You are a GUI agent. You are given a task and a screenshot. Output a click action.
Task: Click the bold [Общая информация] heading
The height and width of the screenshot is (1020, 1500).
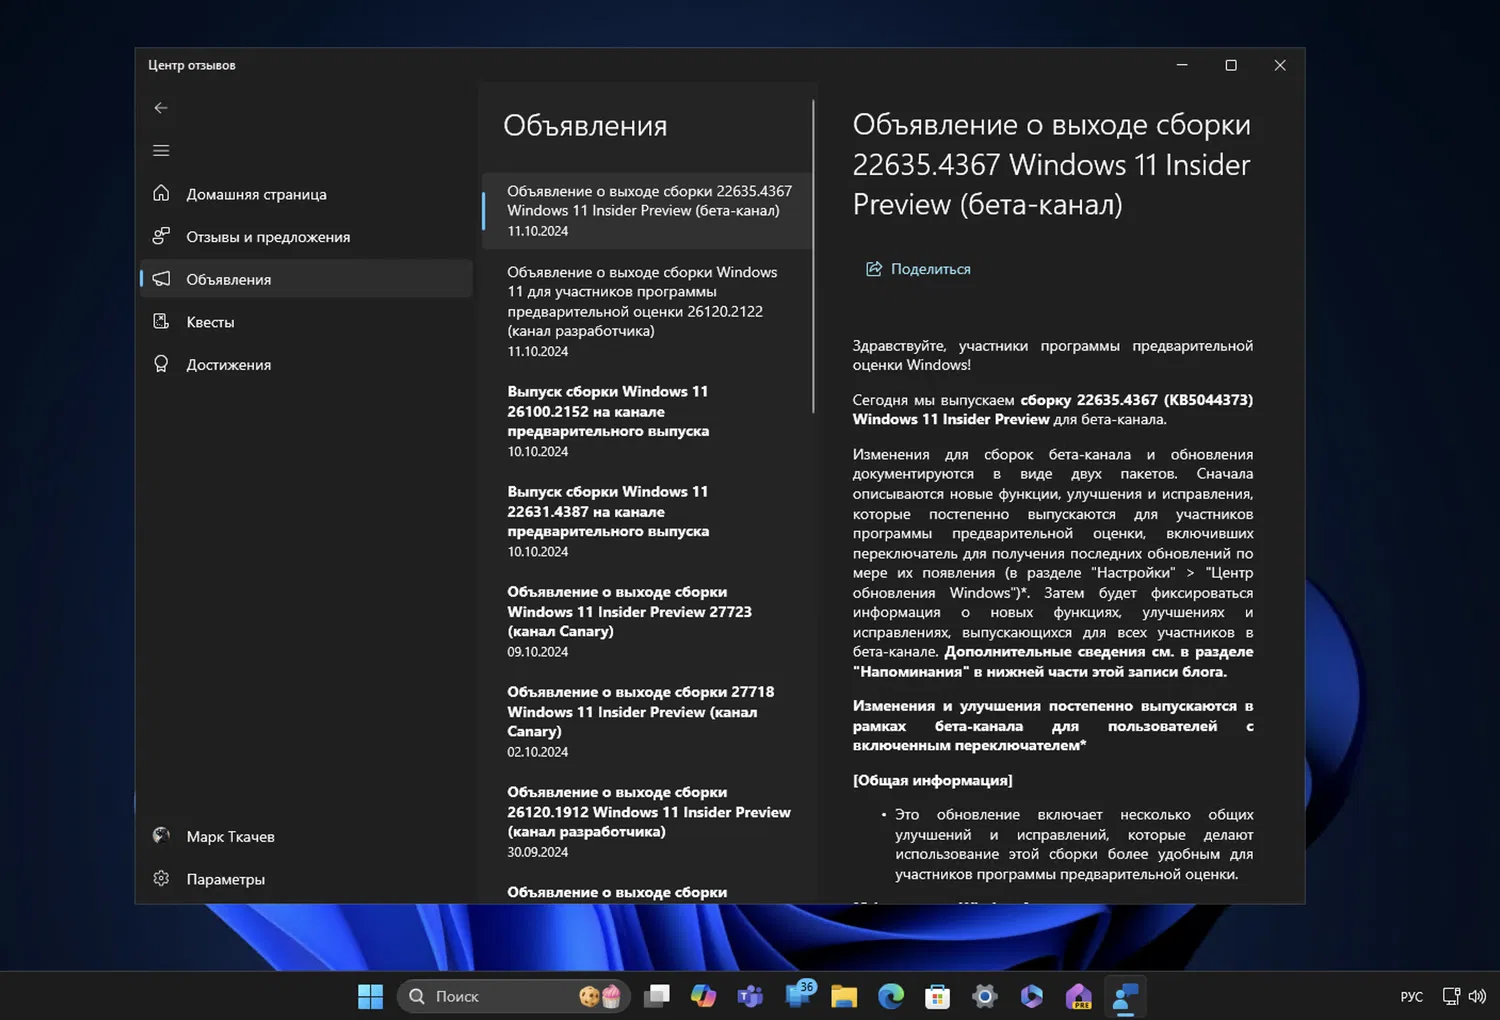coord(932,780)
